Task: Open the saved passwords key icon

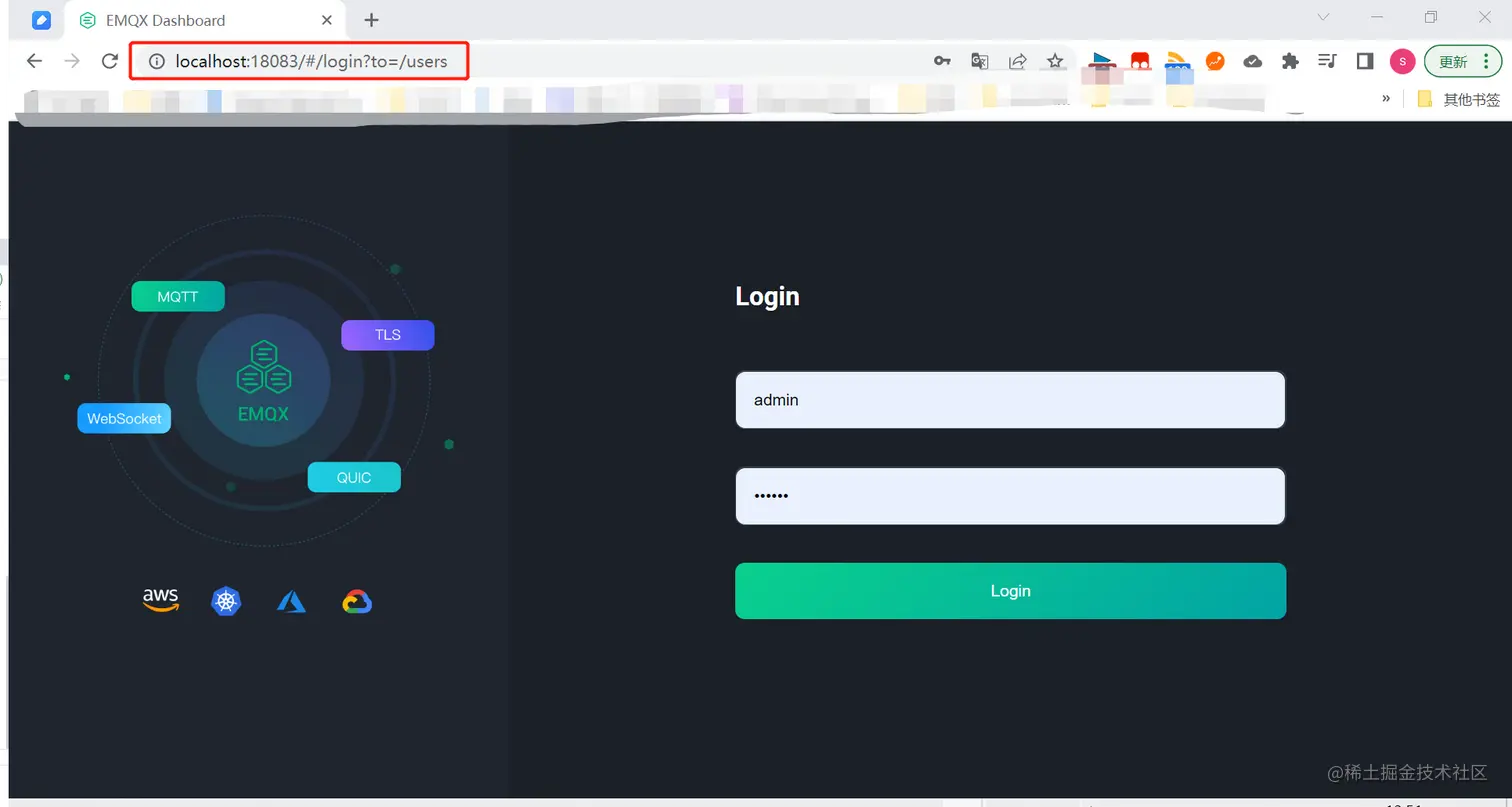Action: 942,61
